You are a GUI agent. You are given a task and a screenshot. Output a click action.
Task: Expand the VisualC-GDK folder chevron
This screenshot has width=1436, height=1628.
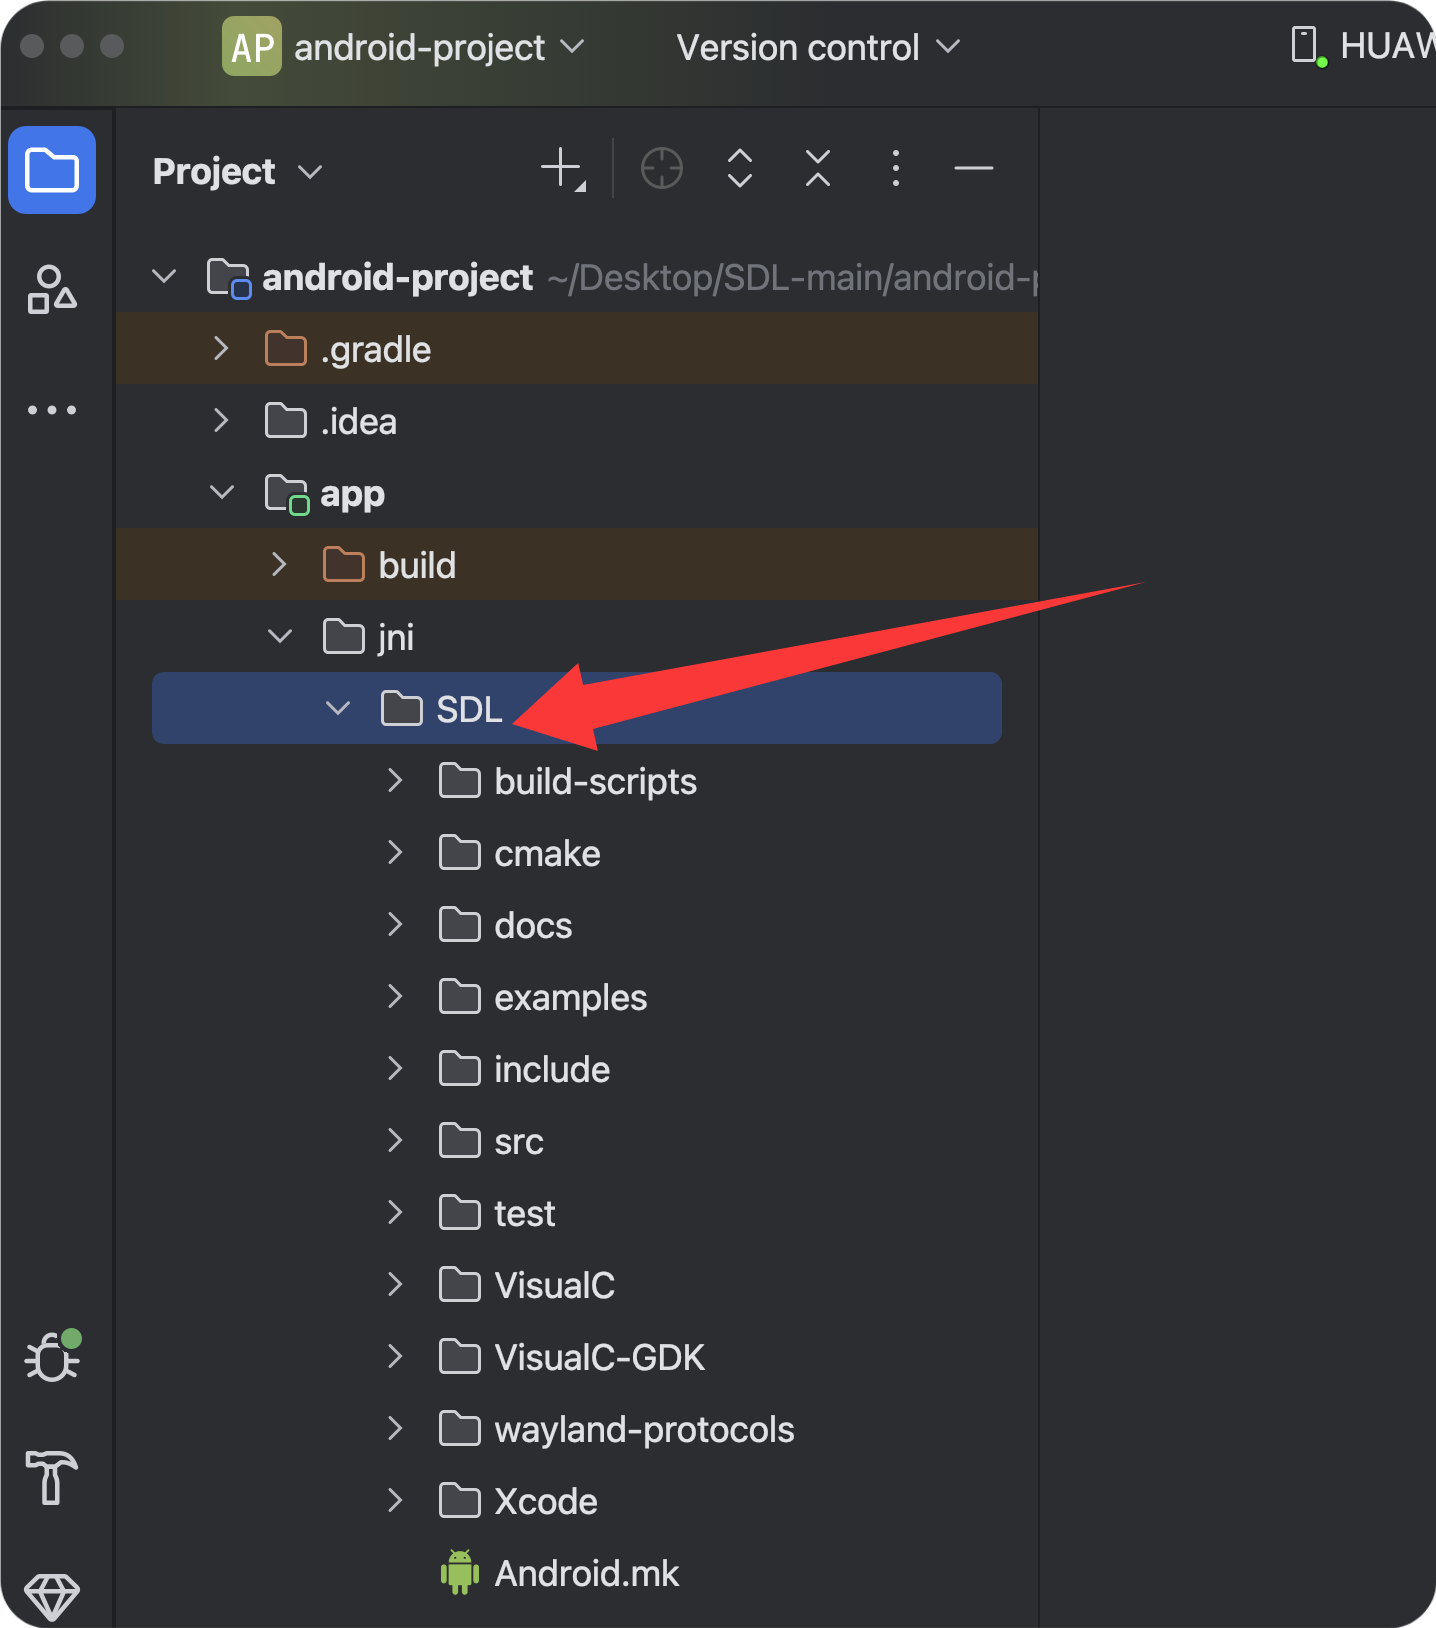396,1357
